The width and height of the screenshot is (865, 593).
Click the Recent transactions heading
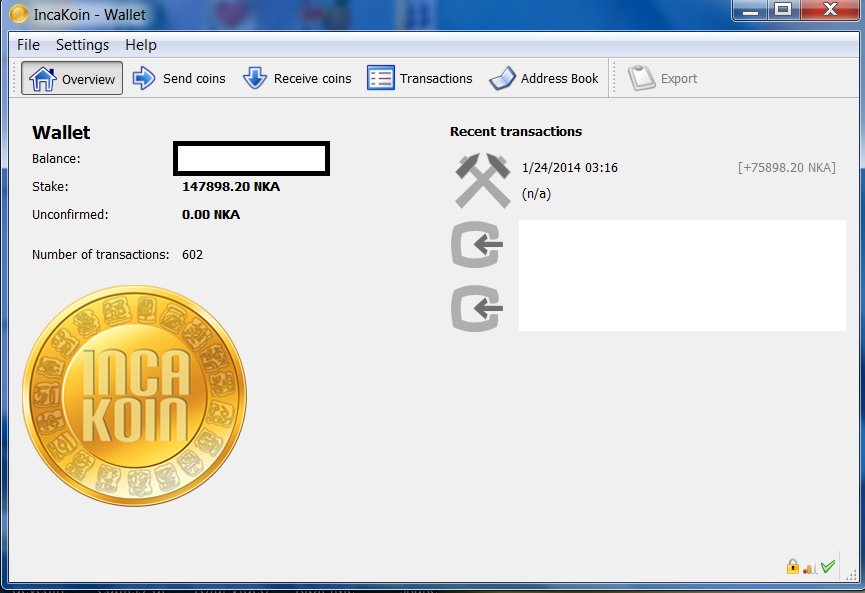[x=516, y=131]
